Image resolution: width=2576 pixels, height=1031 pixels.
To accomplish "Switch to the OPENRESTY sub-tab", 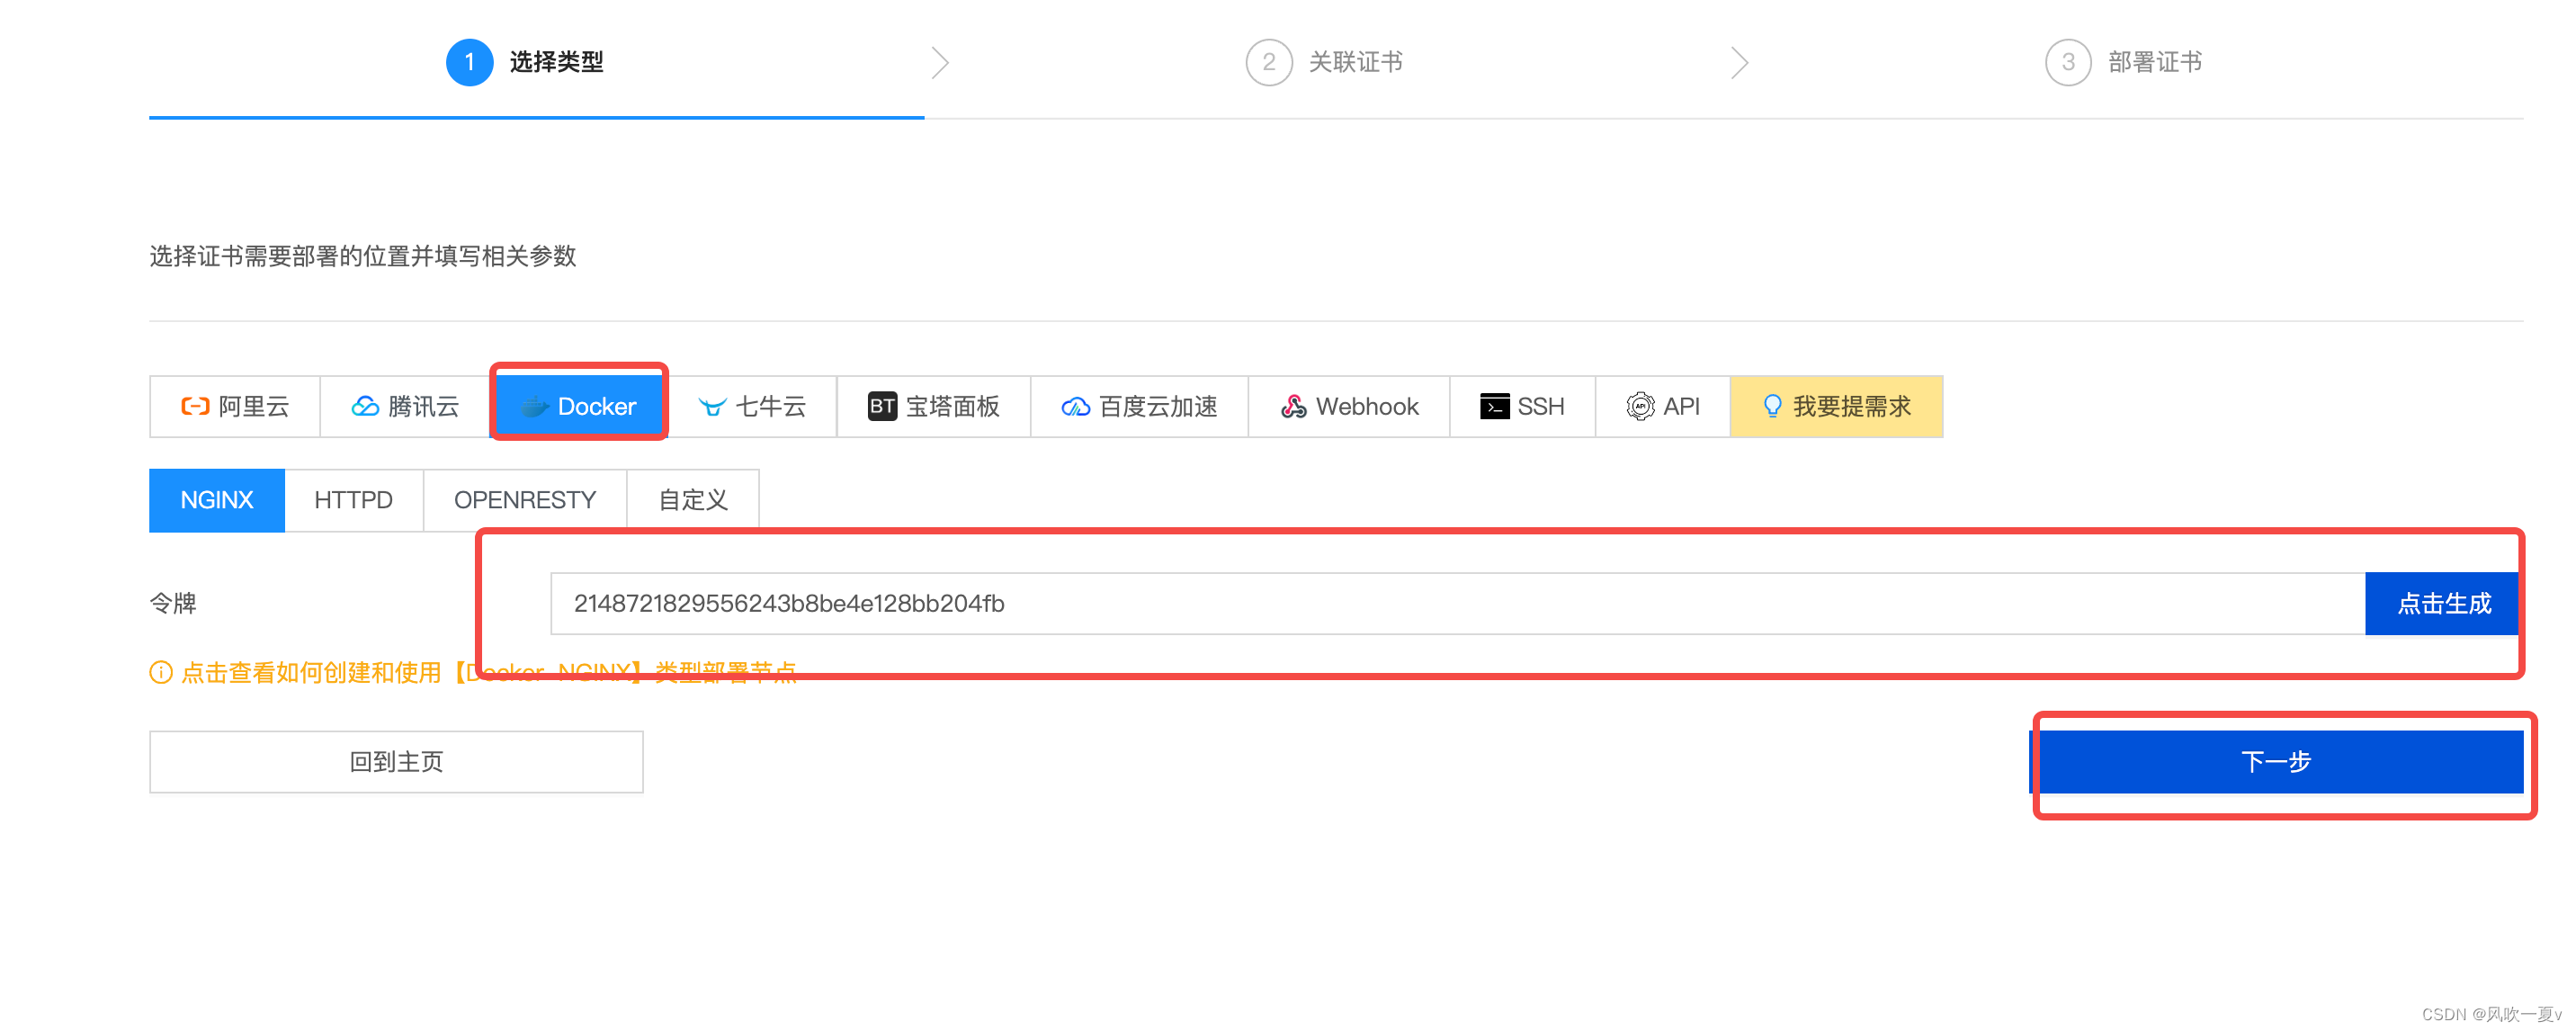I will pos(525,500).
